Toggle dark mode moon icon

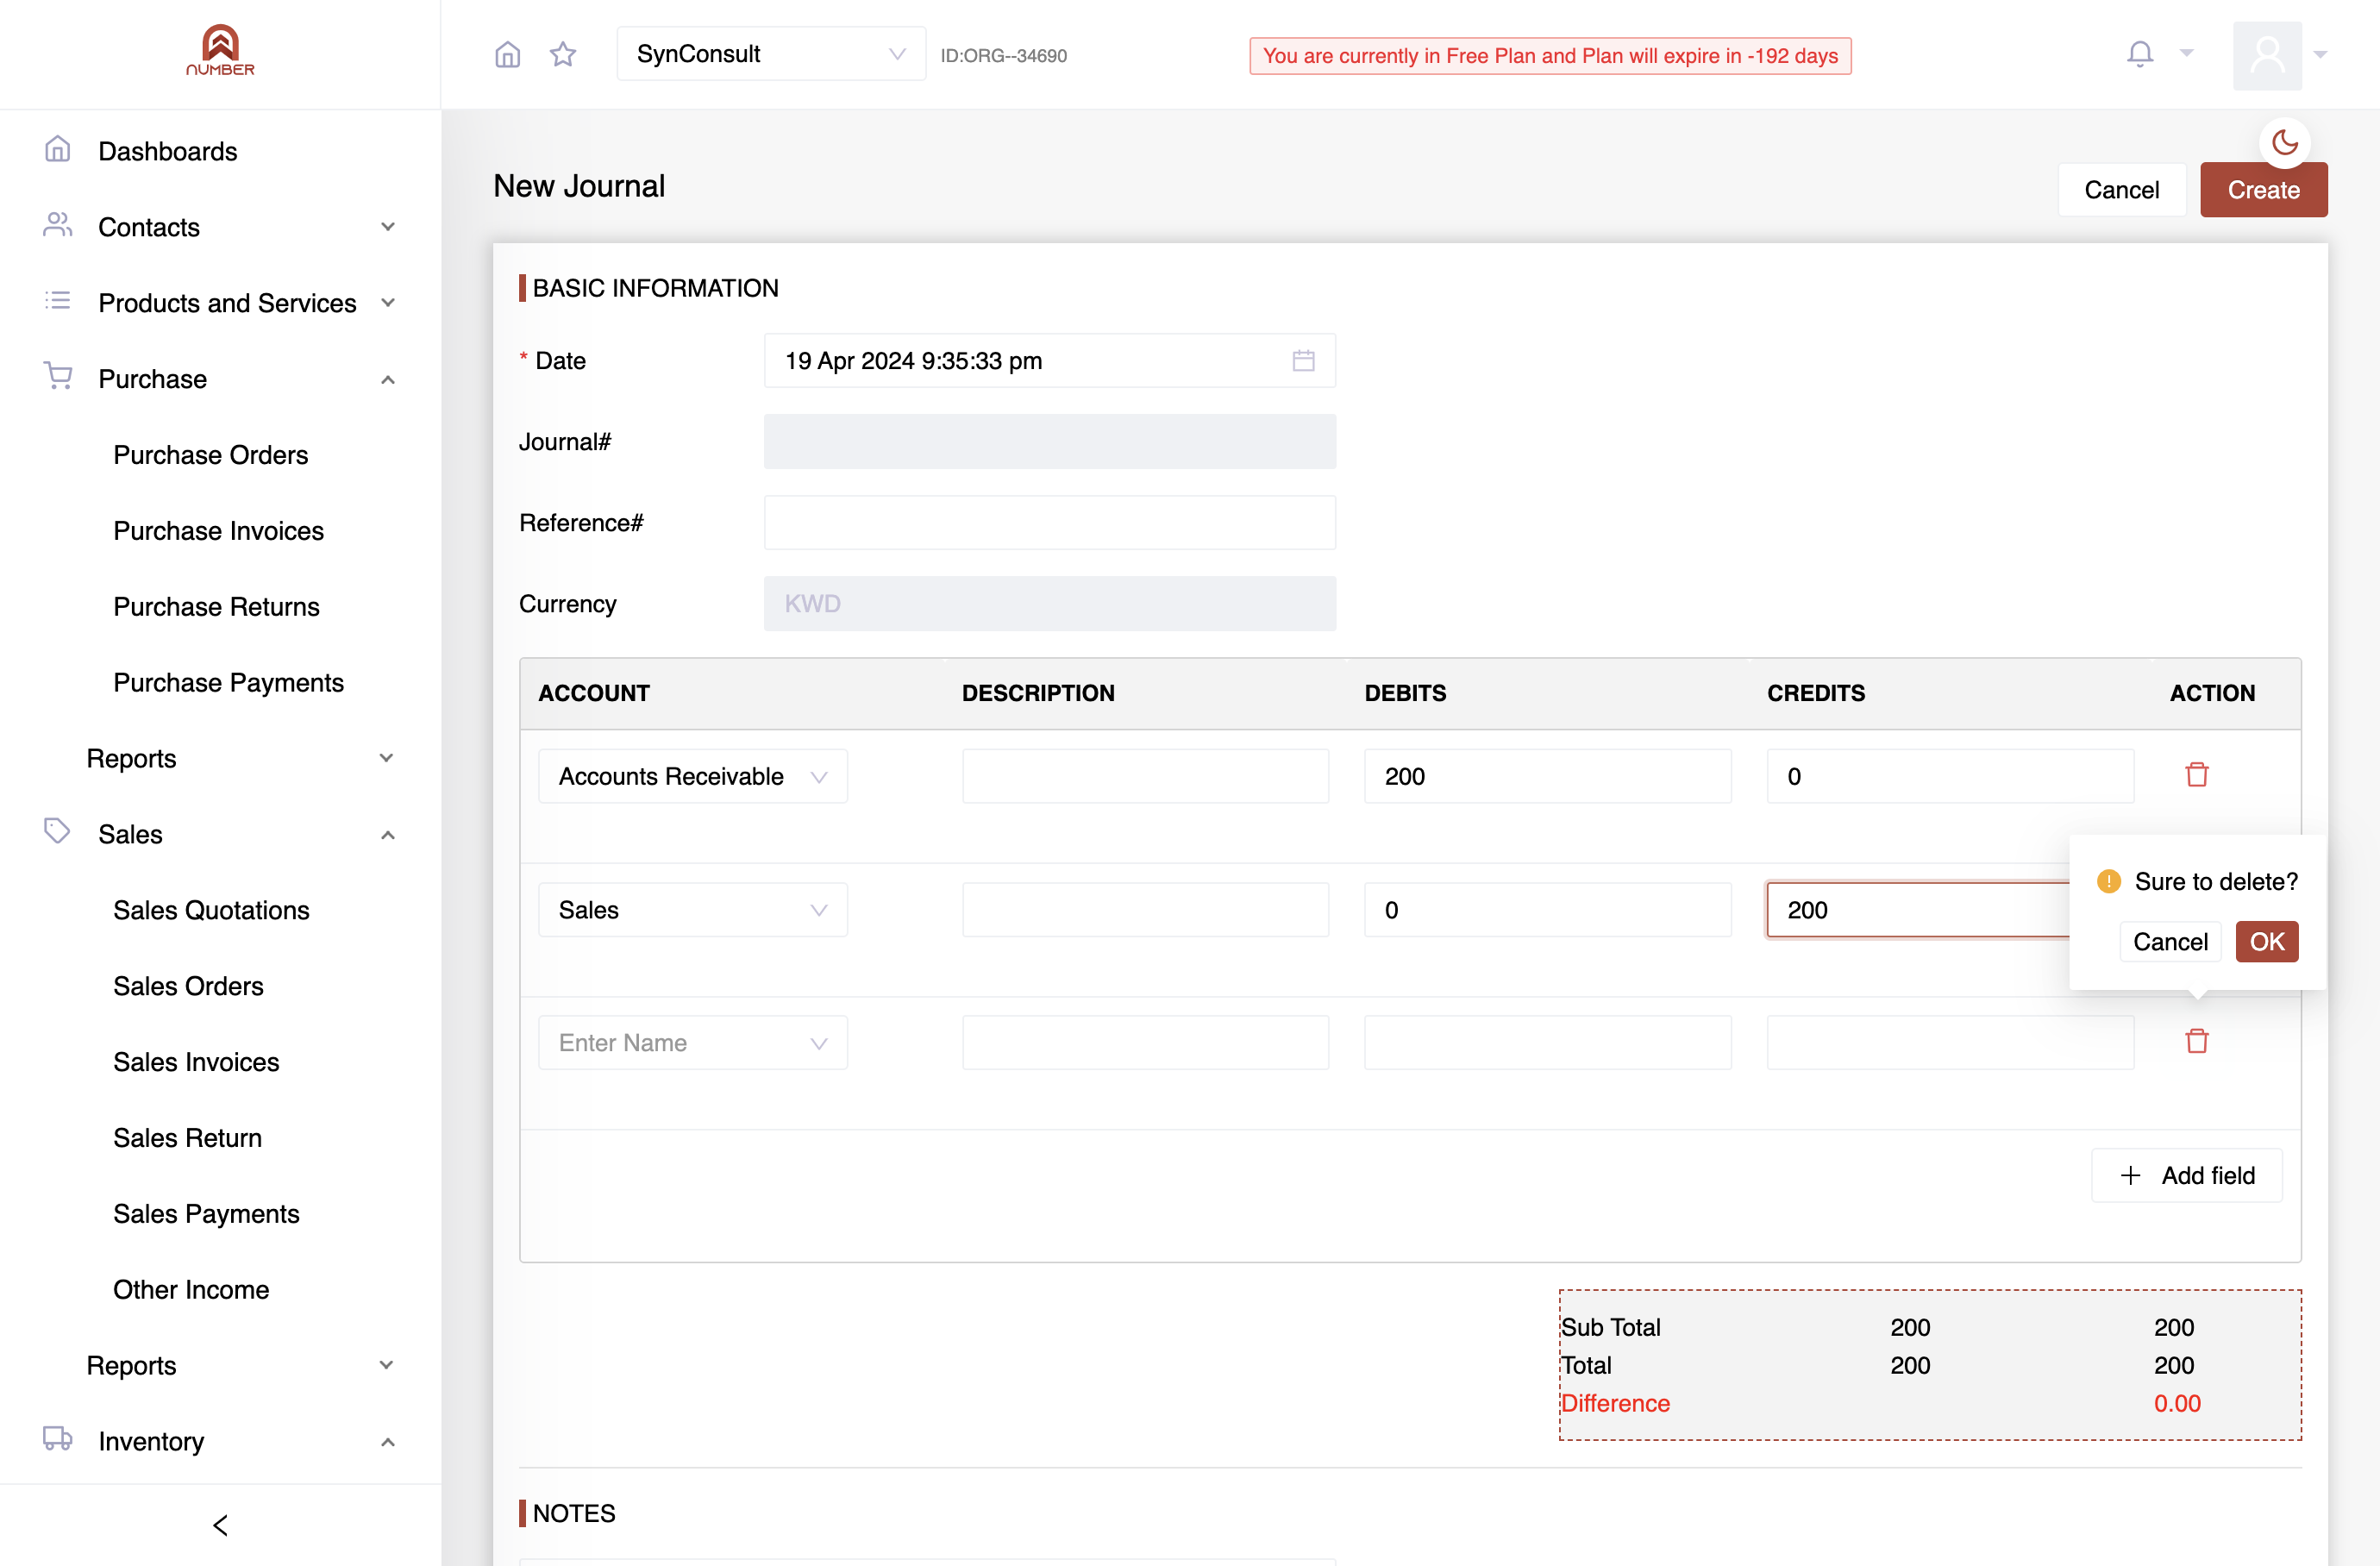(x=2284, y=142)
